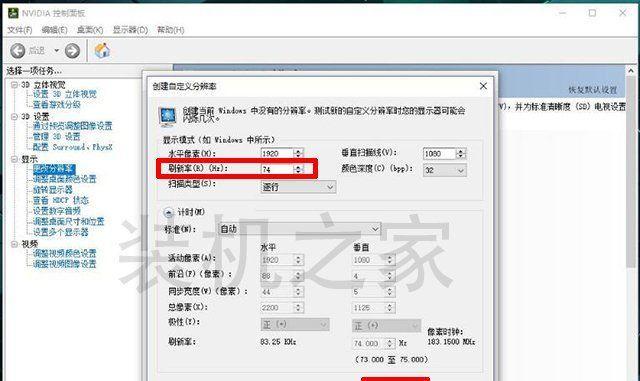
Task: Select 旋转显示器 in task tree
Action: pos(53,189)
